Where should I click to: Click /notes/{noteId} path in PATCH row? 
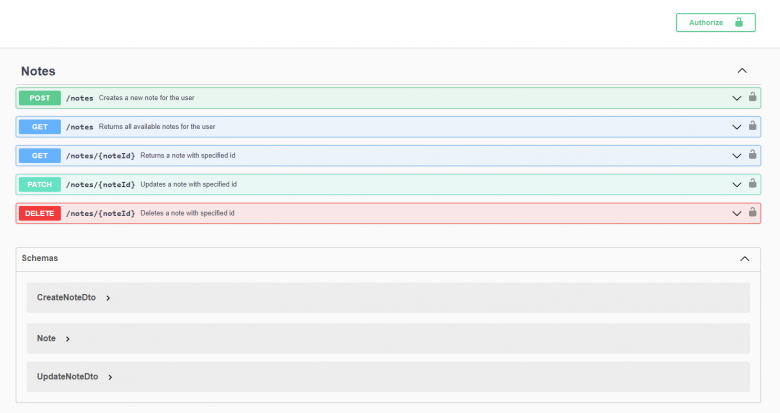click(100, 185)
